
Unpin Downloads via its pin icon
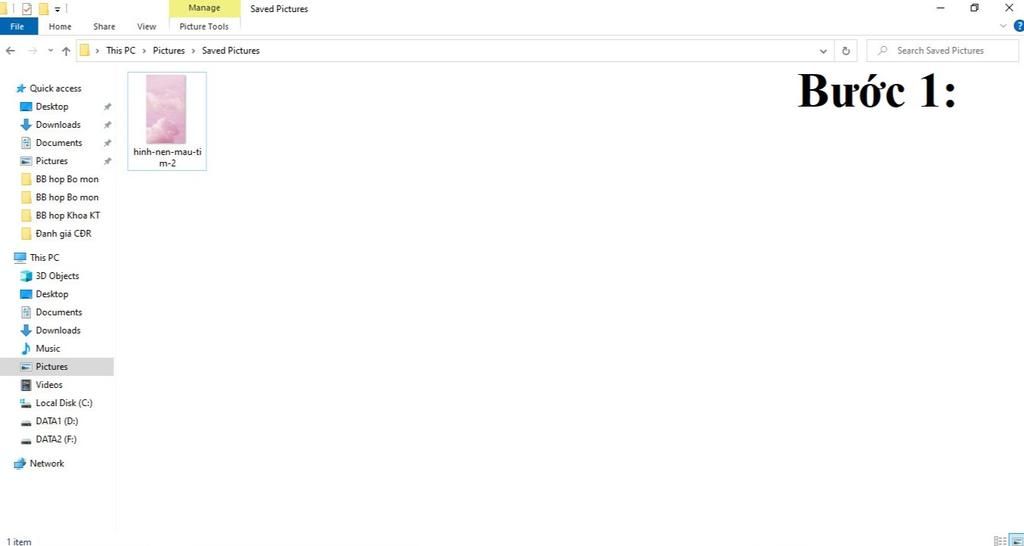(108, 125)
